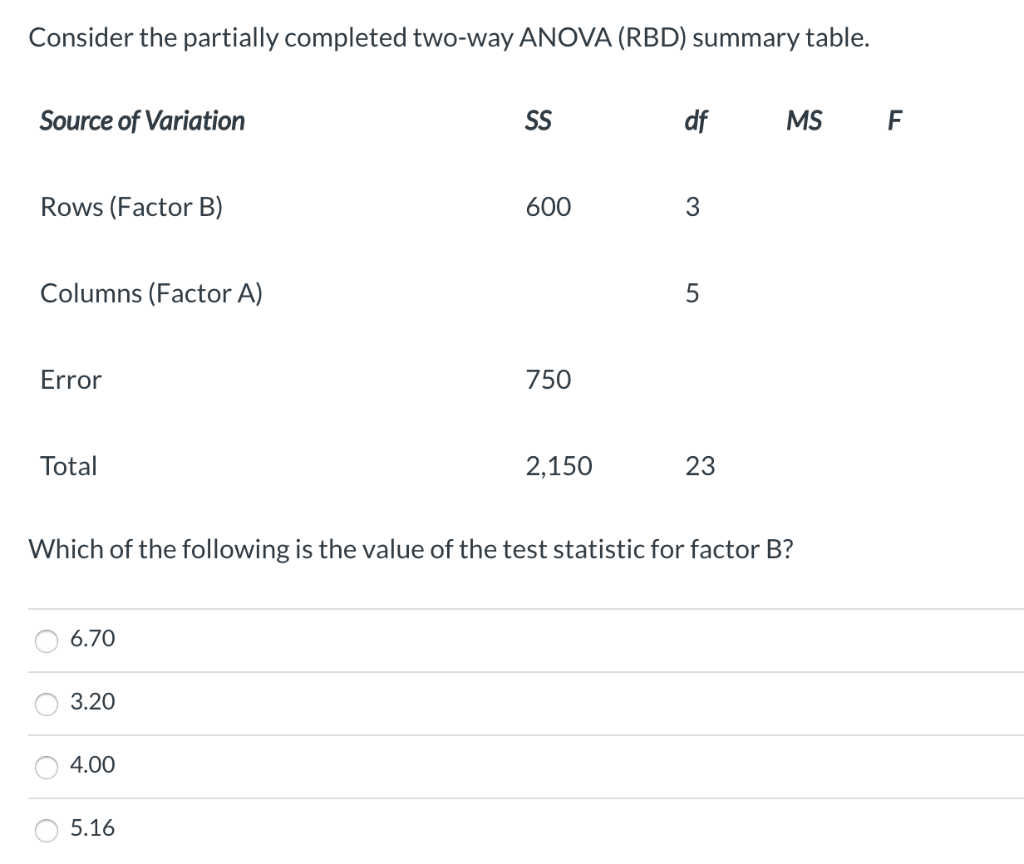Click the Source of Variation column header

coord(142,121)
